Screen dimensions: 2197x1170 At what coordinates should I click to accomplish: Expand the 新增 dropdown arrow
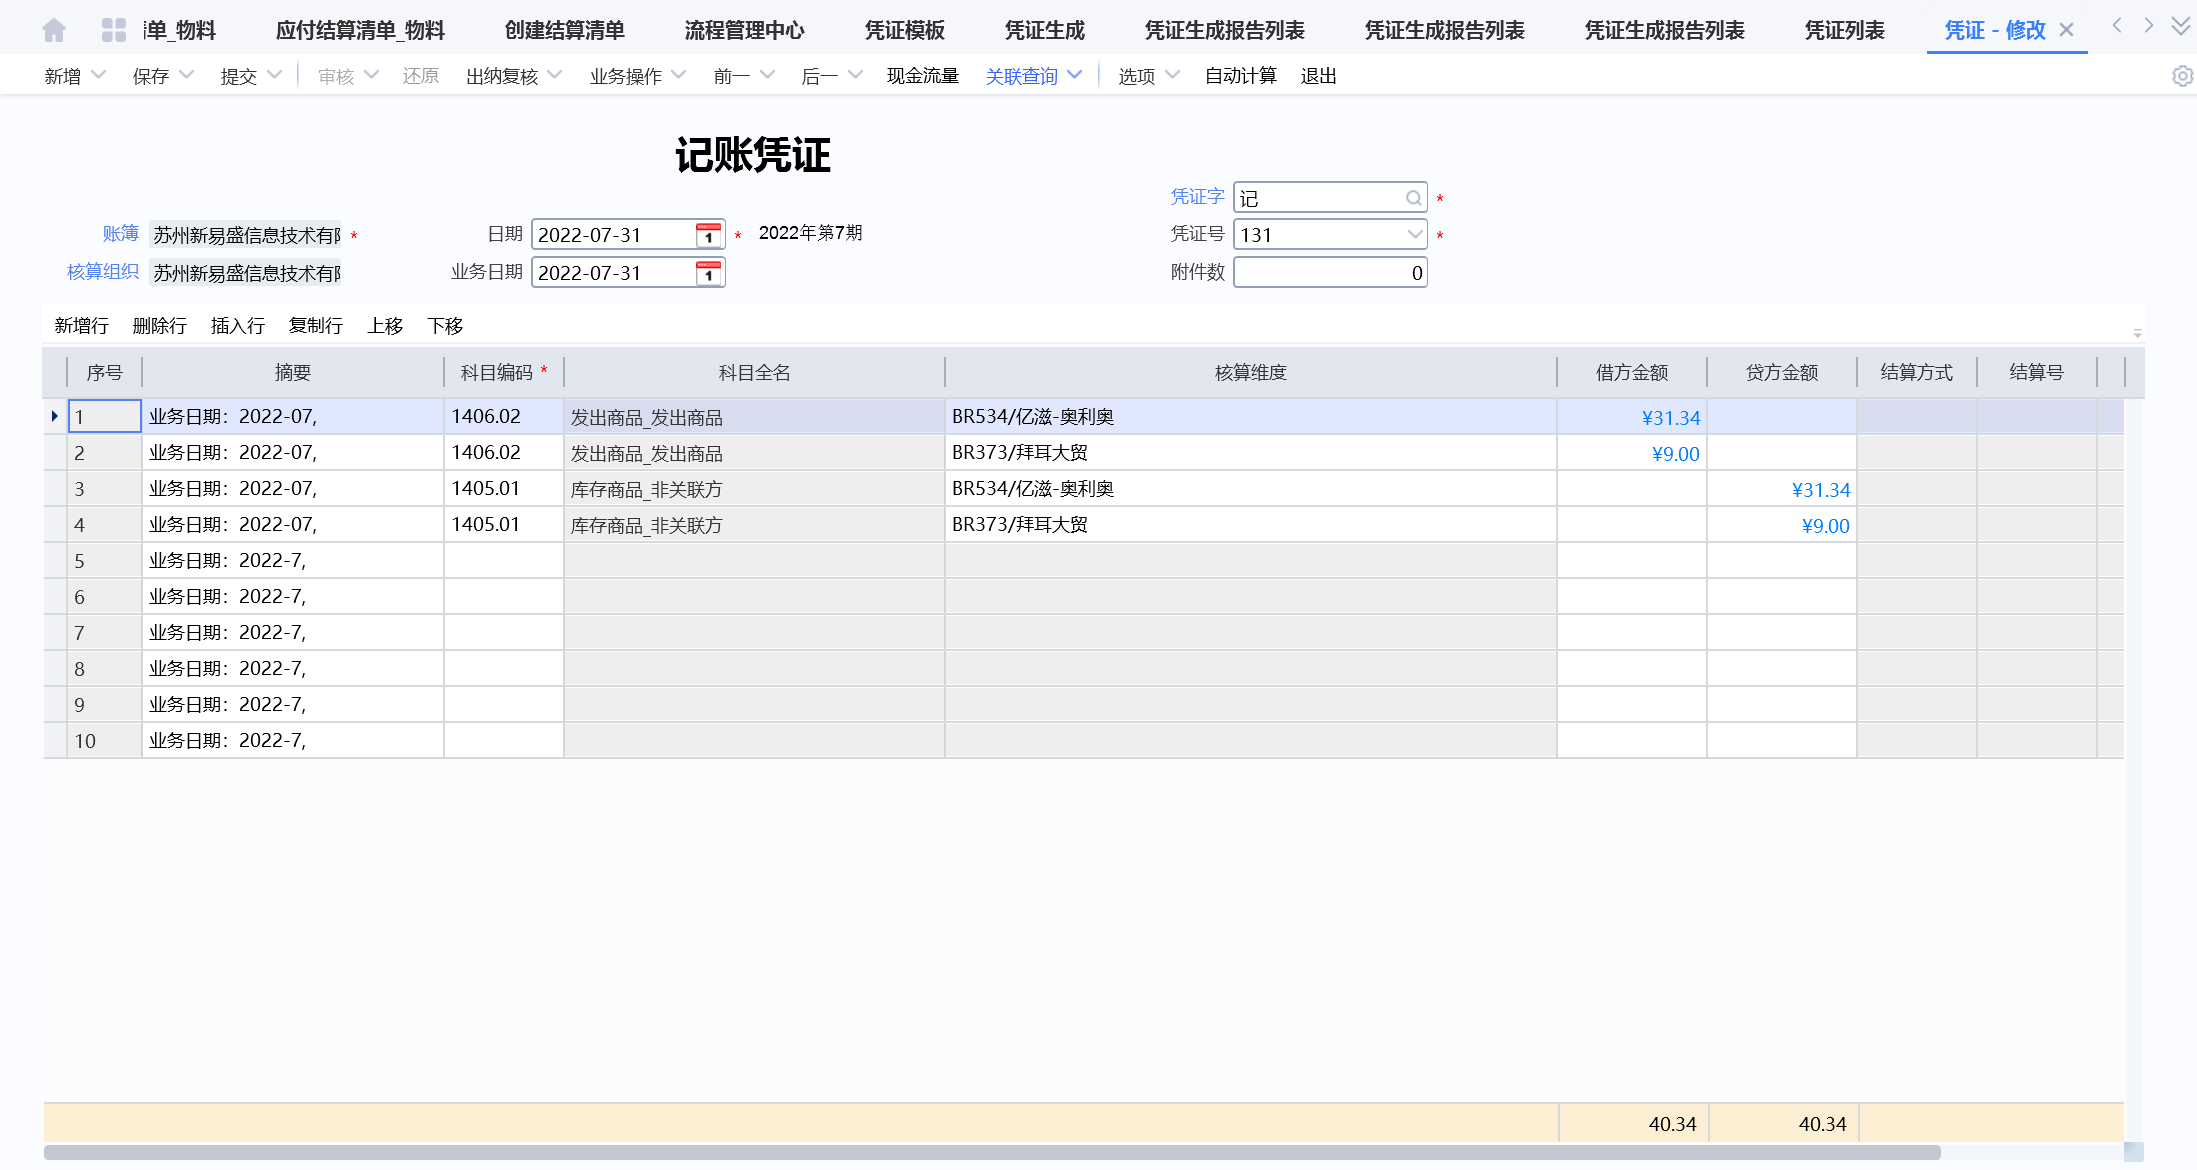[x=98, y=75]
